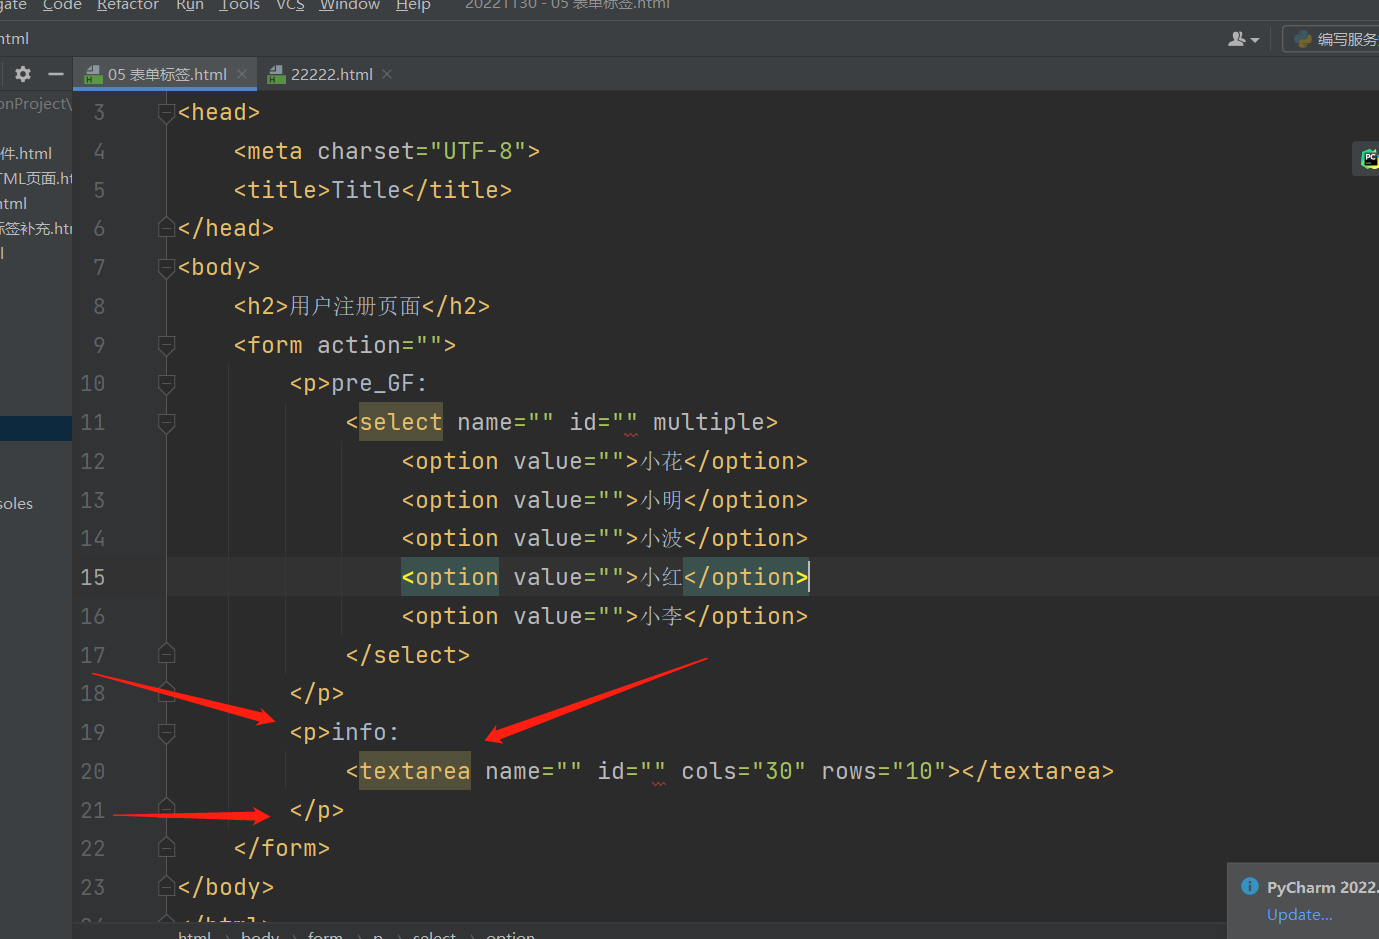Close the 22222.html tab
The width and height of the screenshot is (1379, 939).
tap(387, 74)
